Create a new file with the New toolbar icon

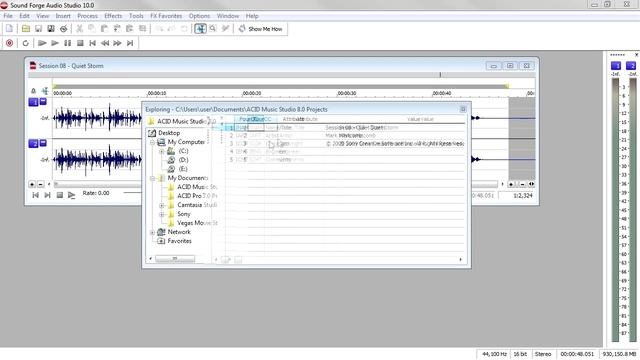point(9,29)
